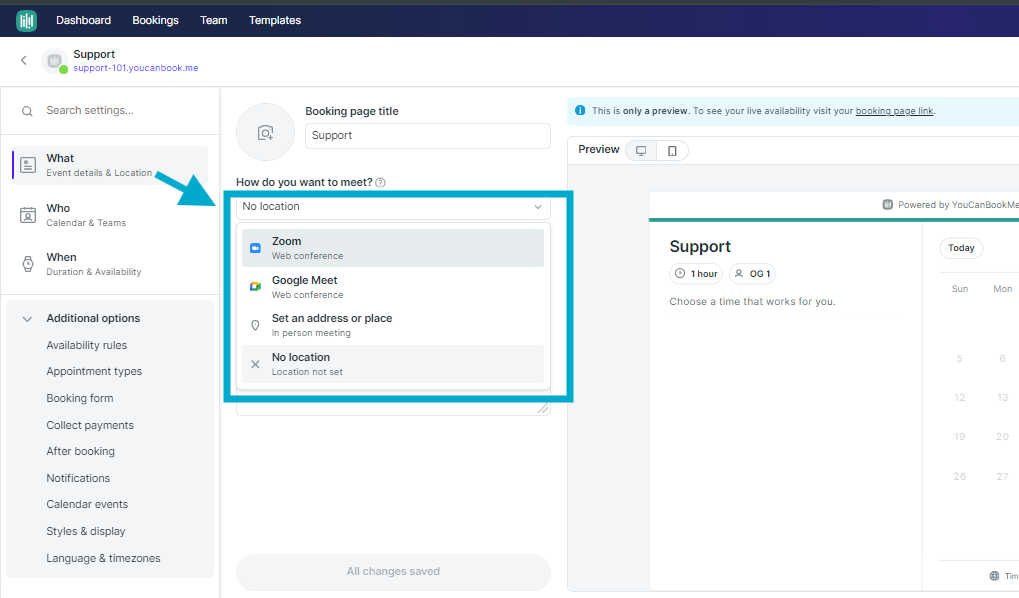This screenshot has width=1019, height=598.
Task: Click the location pin icon
Action: pos(255,325)
